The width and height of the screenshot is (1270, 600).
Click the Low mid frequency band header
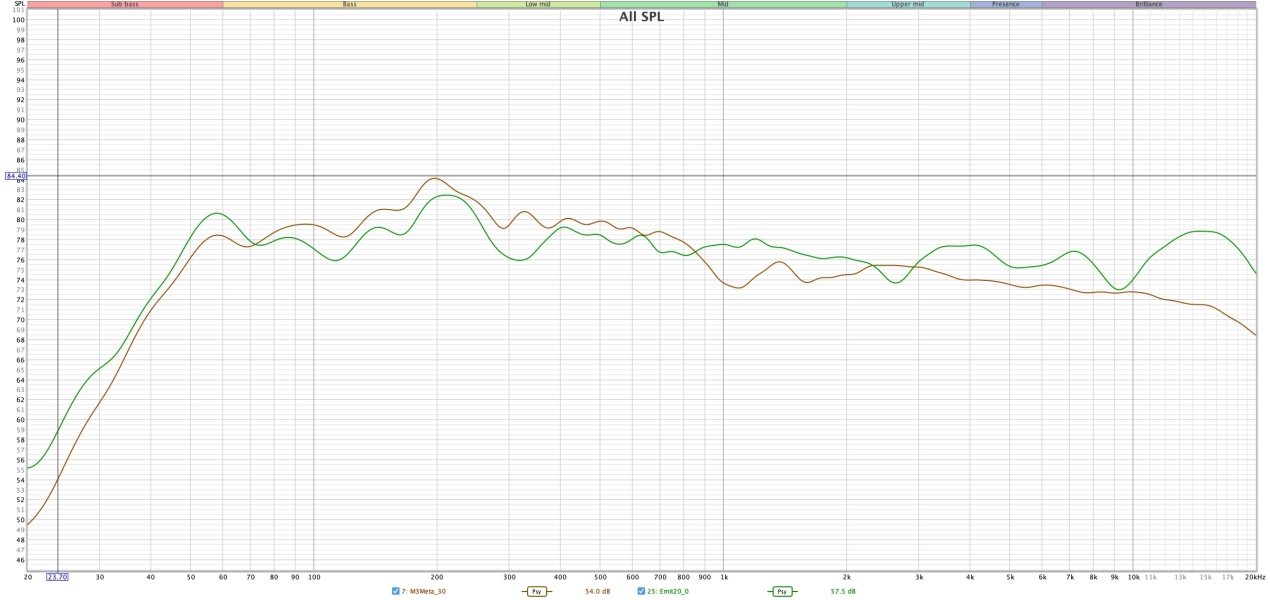point(538,4)
